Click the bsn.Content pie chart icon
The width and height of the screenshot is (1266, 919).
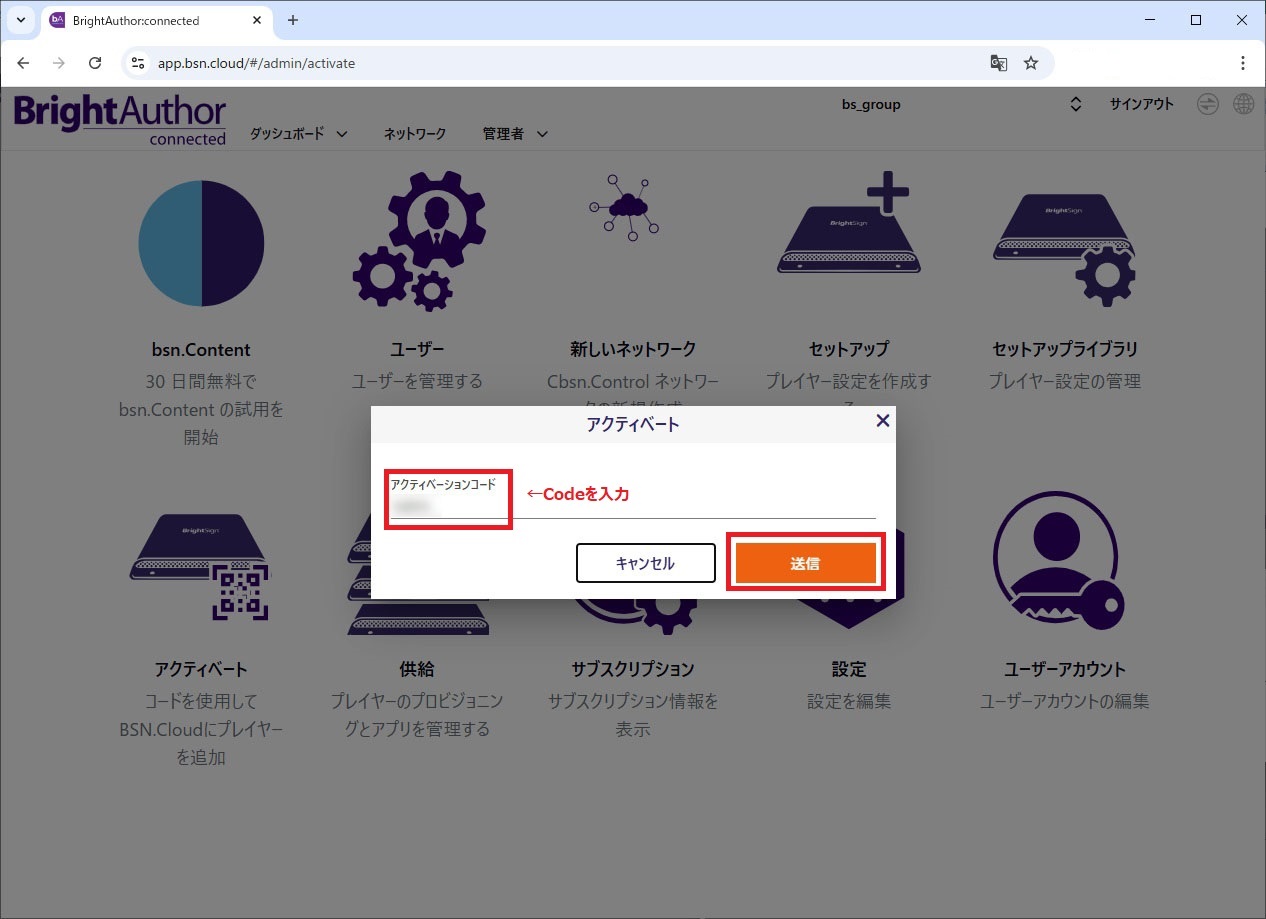pos(201,243)
